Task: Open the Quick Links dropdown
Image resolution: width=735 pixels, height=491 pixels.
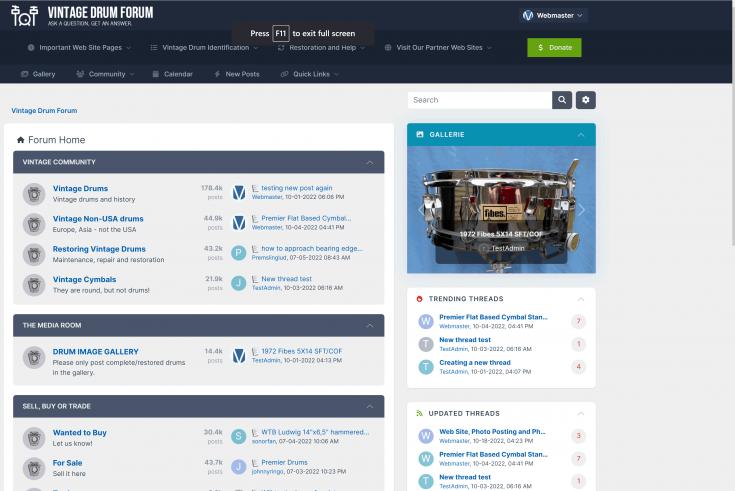Action: click(310, 74)
